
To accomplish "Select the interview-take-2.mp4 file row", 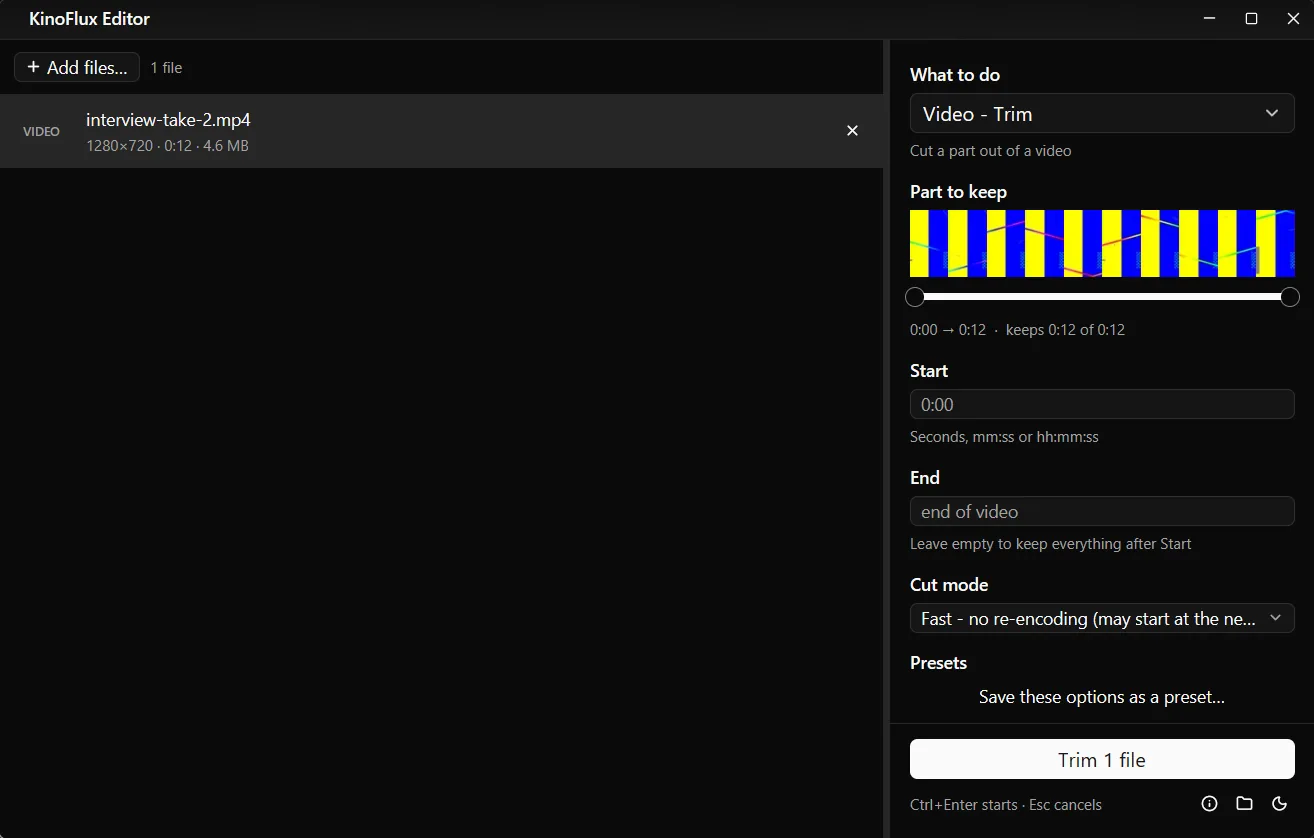I will click(441, 131).
